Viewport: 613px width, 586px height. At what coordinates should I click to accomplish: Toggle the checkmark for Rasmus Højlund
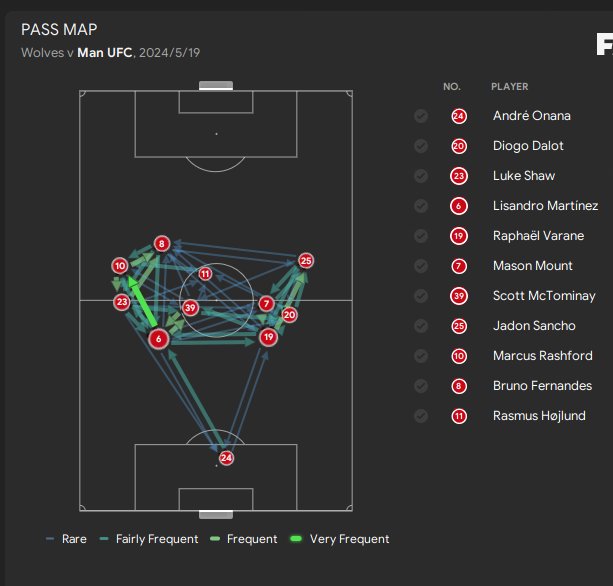[421, 416]
